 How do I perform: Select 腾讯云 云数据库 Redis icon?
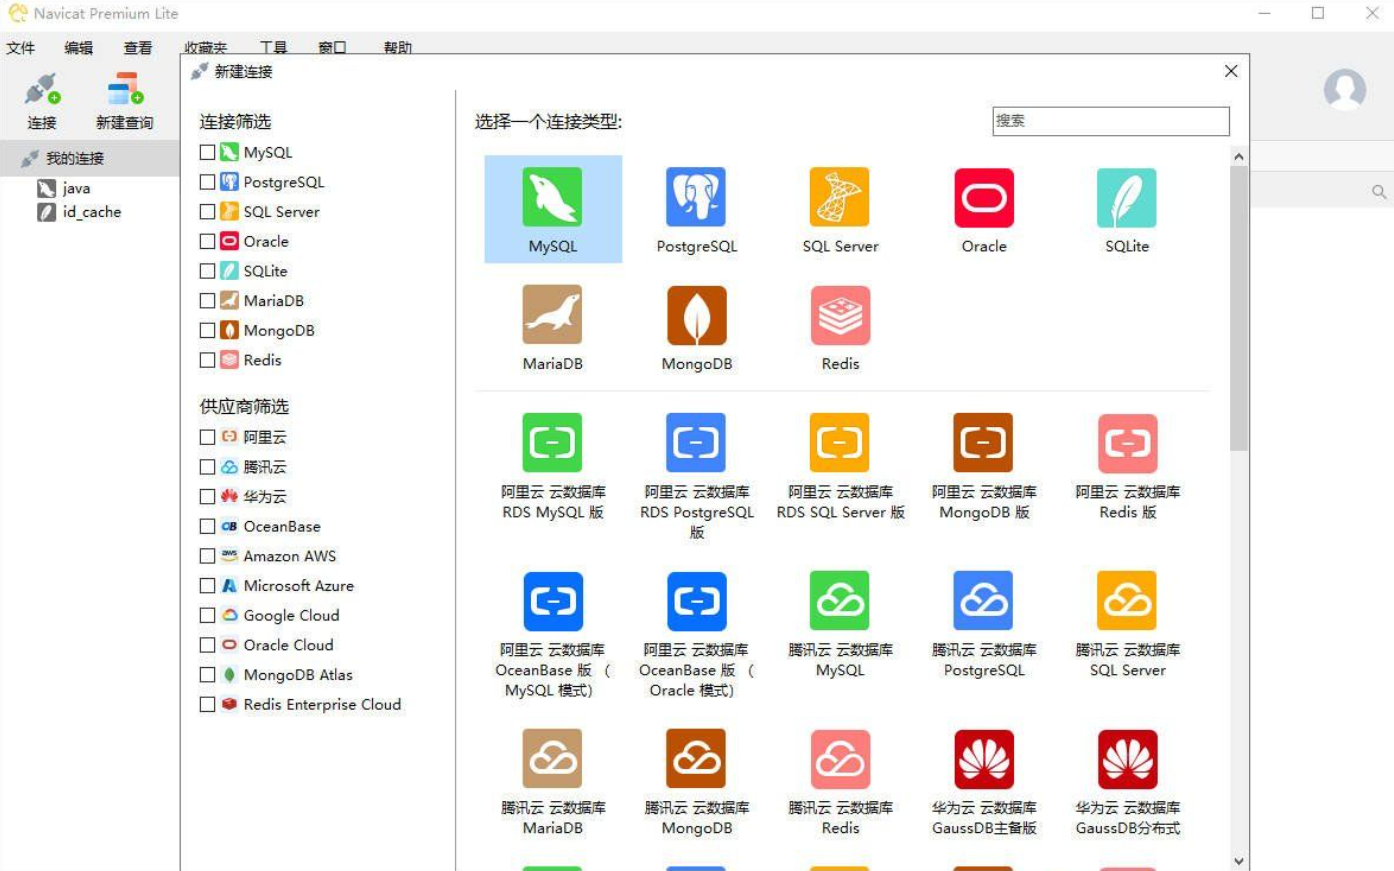(840, 759)
